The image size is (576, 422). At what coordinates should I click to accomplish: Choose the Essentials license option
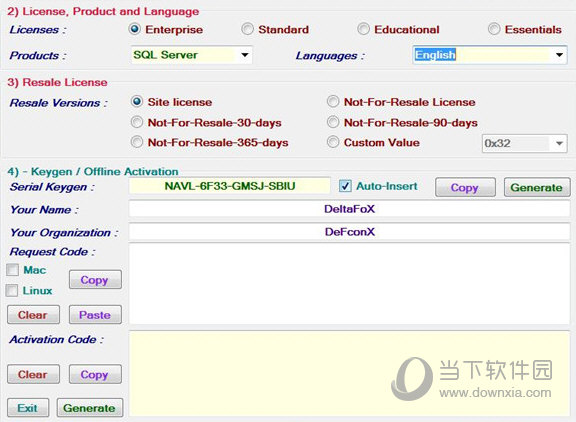click(x=494, y=29)
